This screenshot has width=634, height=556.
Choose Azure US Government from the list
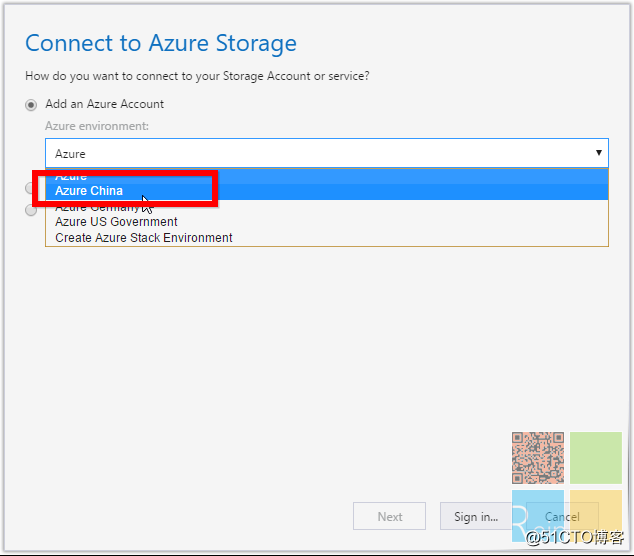[x=327, y=222]
